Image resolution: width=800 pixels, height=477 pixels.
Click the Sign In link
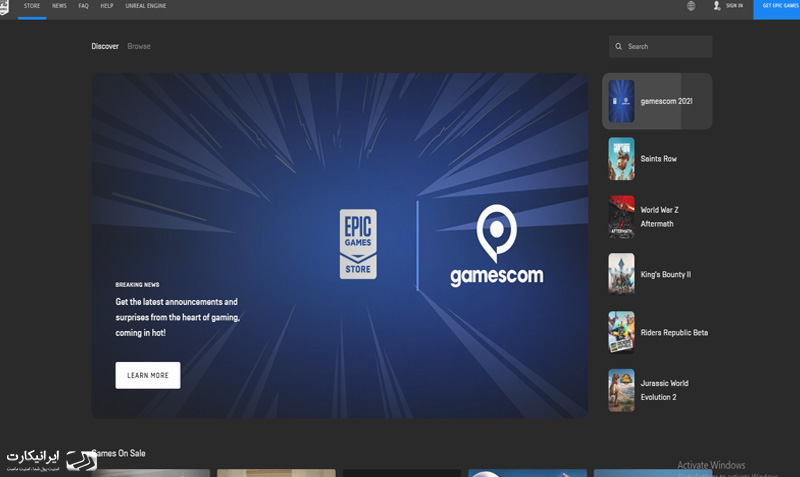(734, 6)
